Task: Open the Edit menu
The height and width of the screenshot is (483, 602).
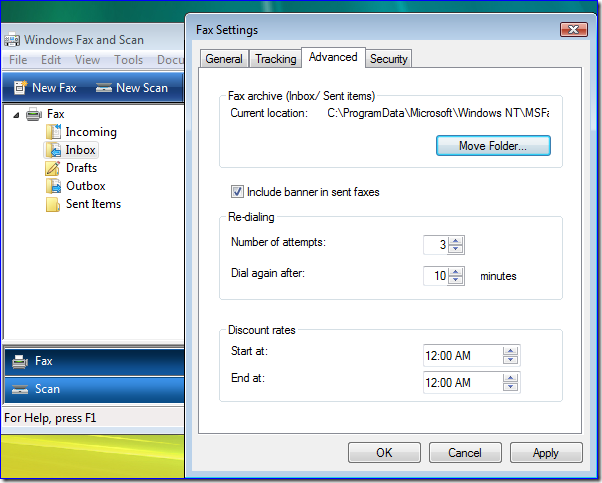Action: 51,60
